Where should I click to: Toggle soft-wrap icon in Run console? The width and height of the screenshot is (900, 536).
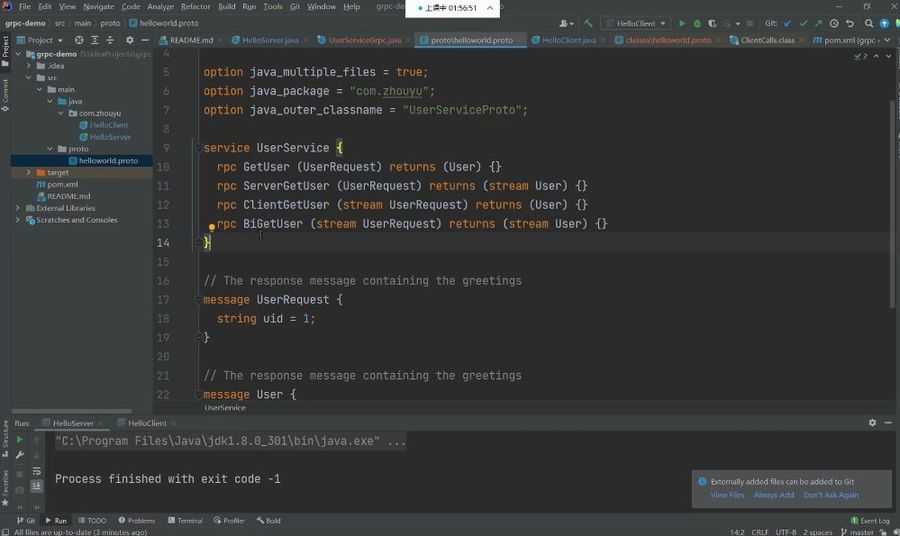[x=36, y=471]
